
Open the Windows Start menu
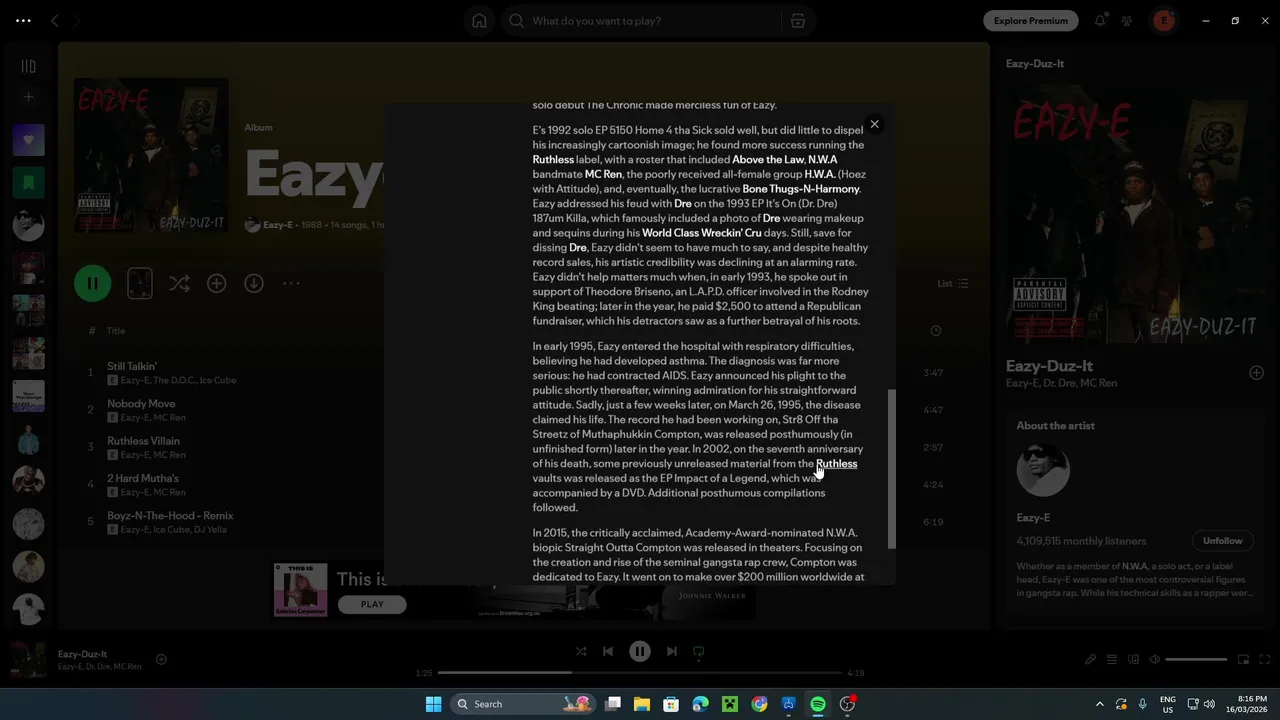pyautogui.click(x=433, y=704)
